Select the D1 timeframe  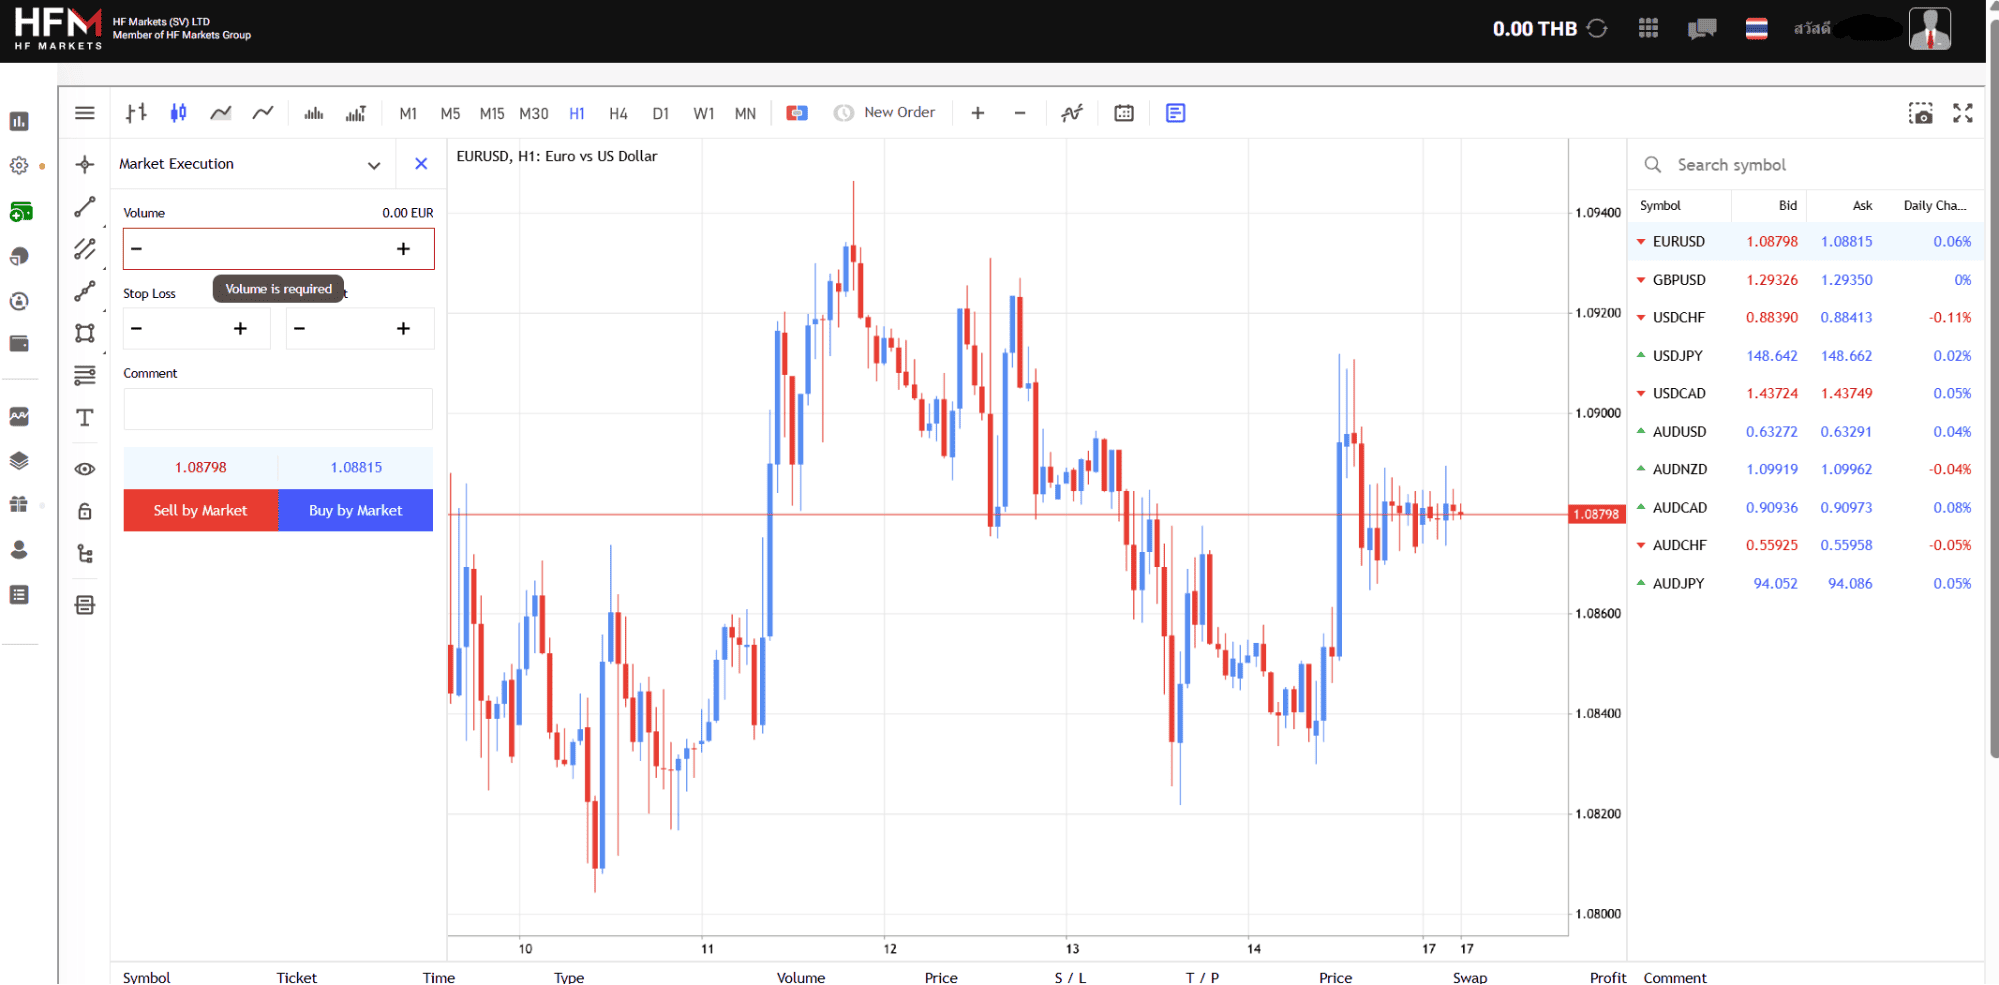coord(660,114)
